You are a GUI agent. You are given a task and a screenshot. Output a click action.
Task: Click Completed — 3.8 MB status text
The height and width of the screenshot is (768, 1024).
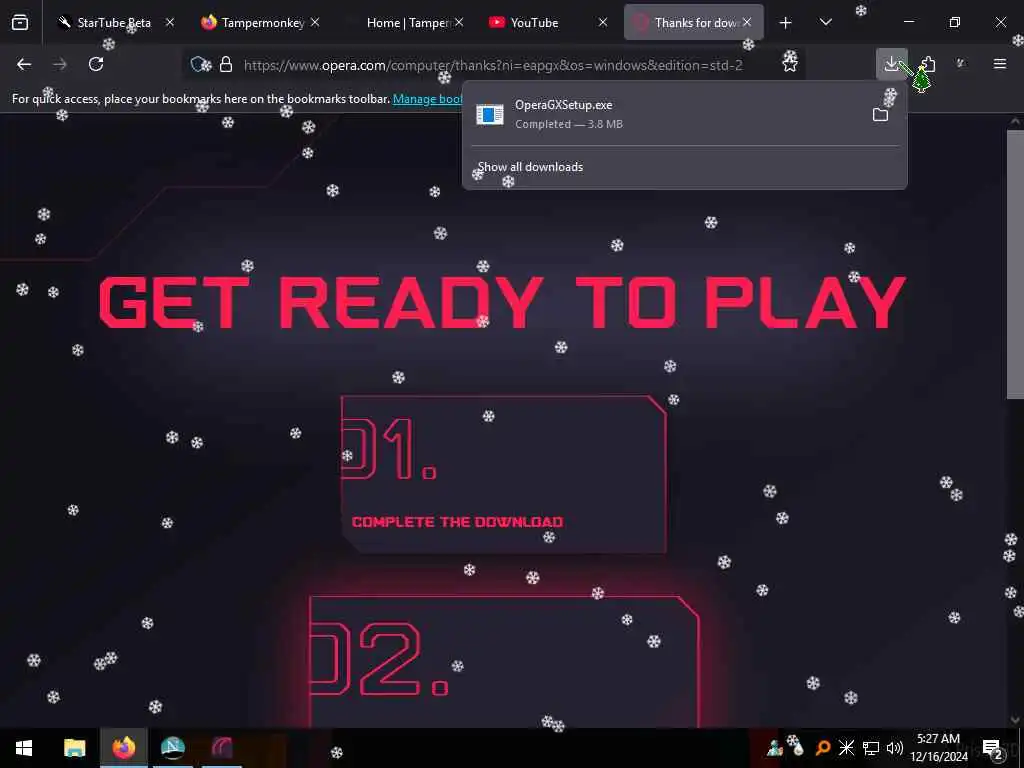pos(569,124)
